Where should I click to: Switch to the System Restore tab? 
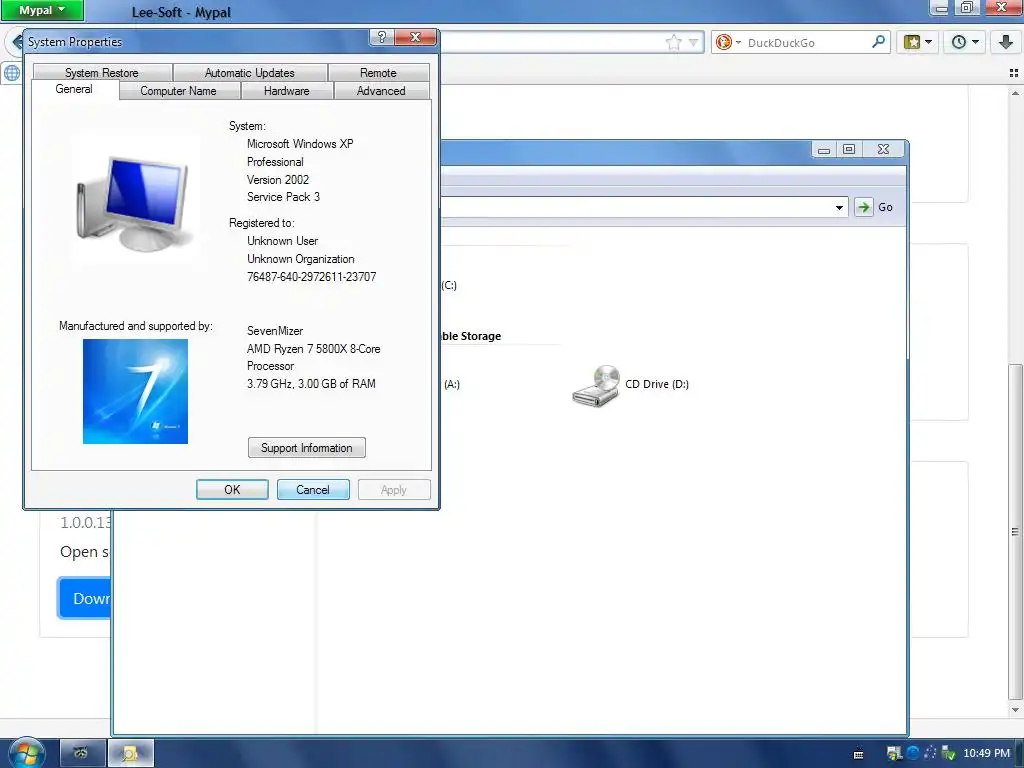click(x=102, y=72)
